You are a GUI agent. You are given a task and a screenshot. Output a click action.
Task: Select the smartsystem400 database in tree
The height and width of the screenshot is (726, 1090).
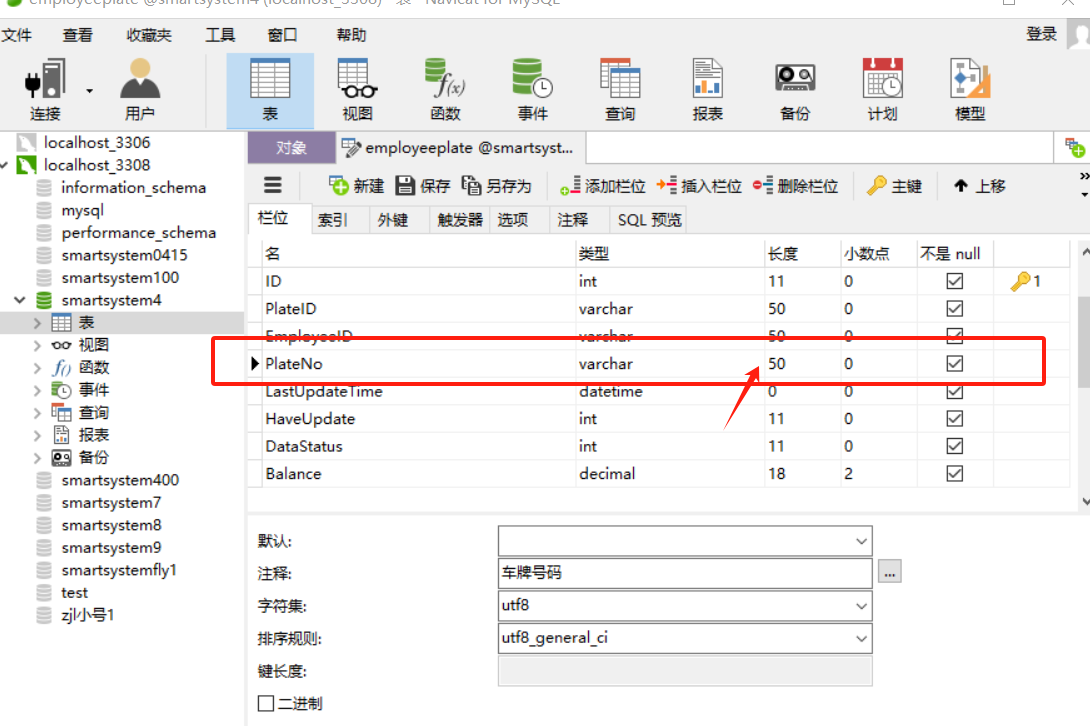[x=120, y=480]
